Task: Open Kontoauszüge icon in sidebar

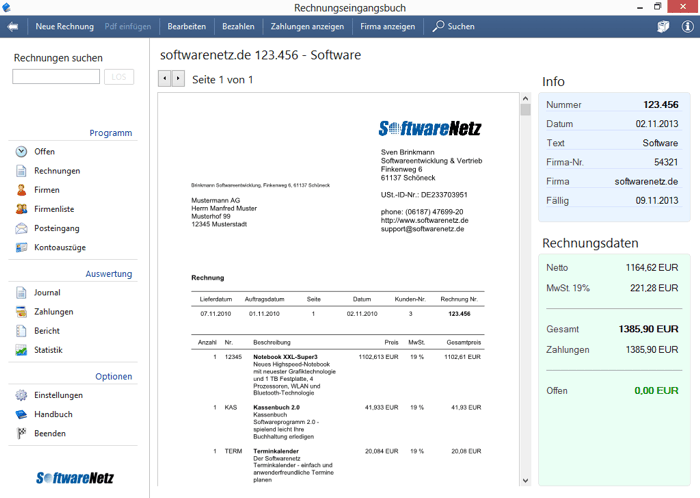Action: tap(21, 247)
